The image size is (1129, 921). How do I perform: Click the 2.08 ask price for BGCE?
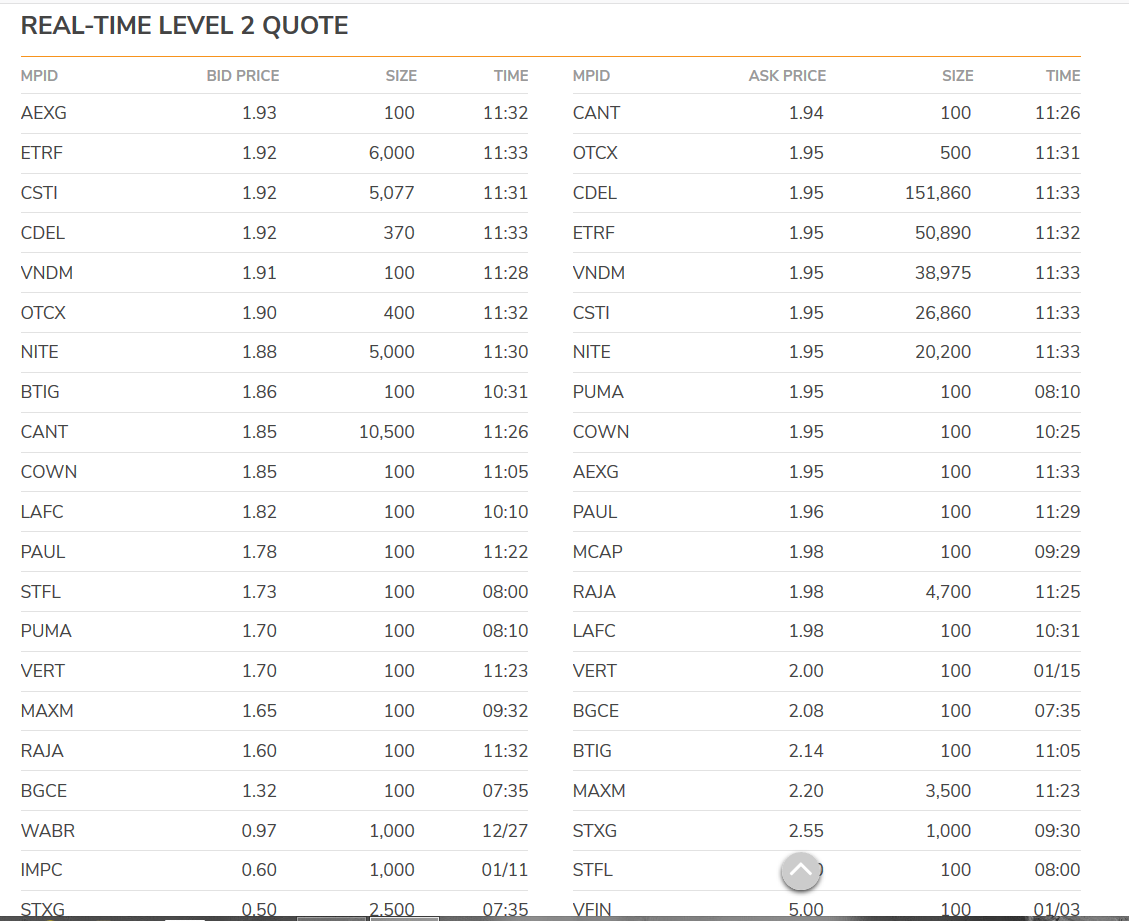pyautogui.click(x=806, y=711)
